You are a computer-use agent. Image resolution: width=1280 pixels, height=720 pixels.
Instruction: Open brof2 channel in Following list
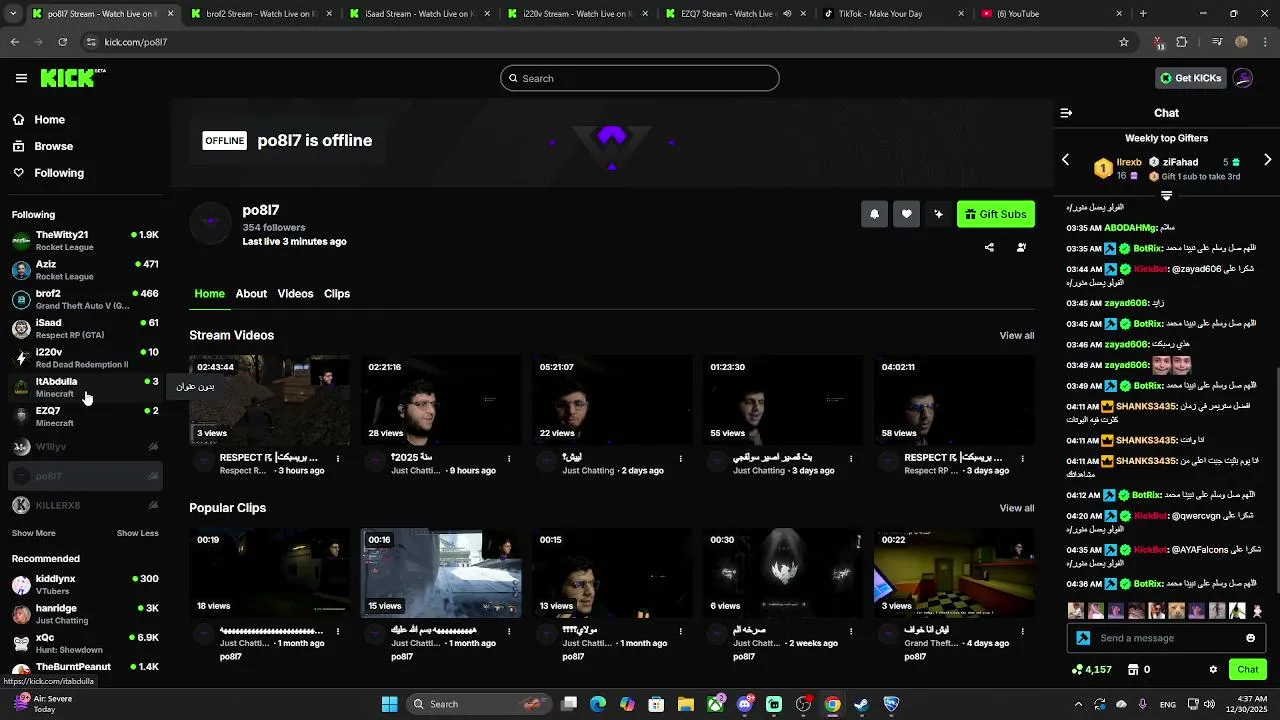pyautogui.click(x=85, y=299)
